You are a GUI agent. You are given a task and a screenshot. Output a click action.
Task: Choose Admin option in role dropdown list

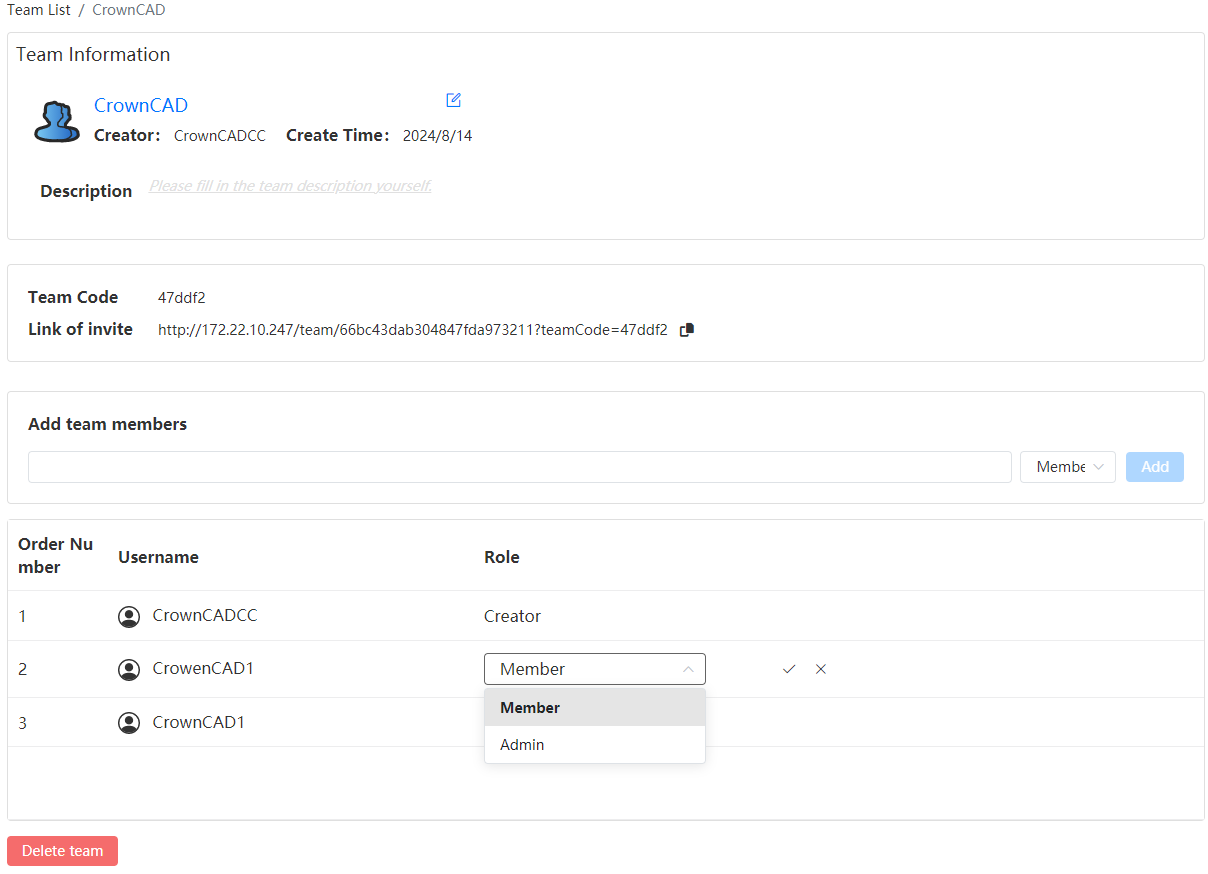595,745
